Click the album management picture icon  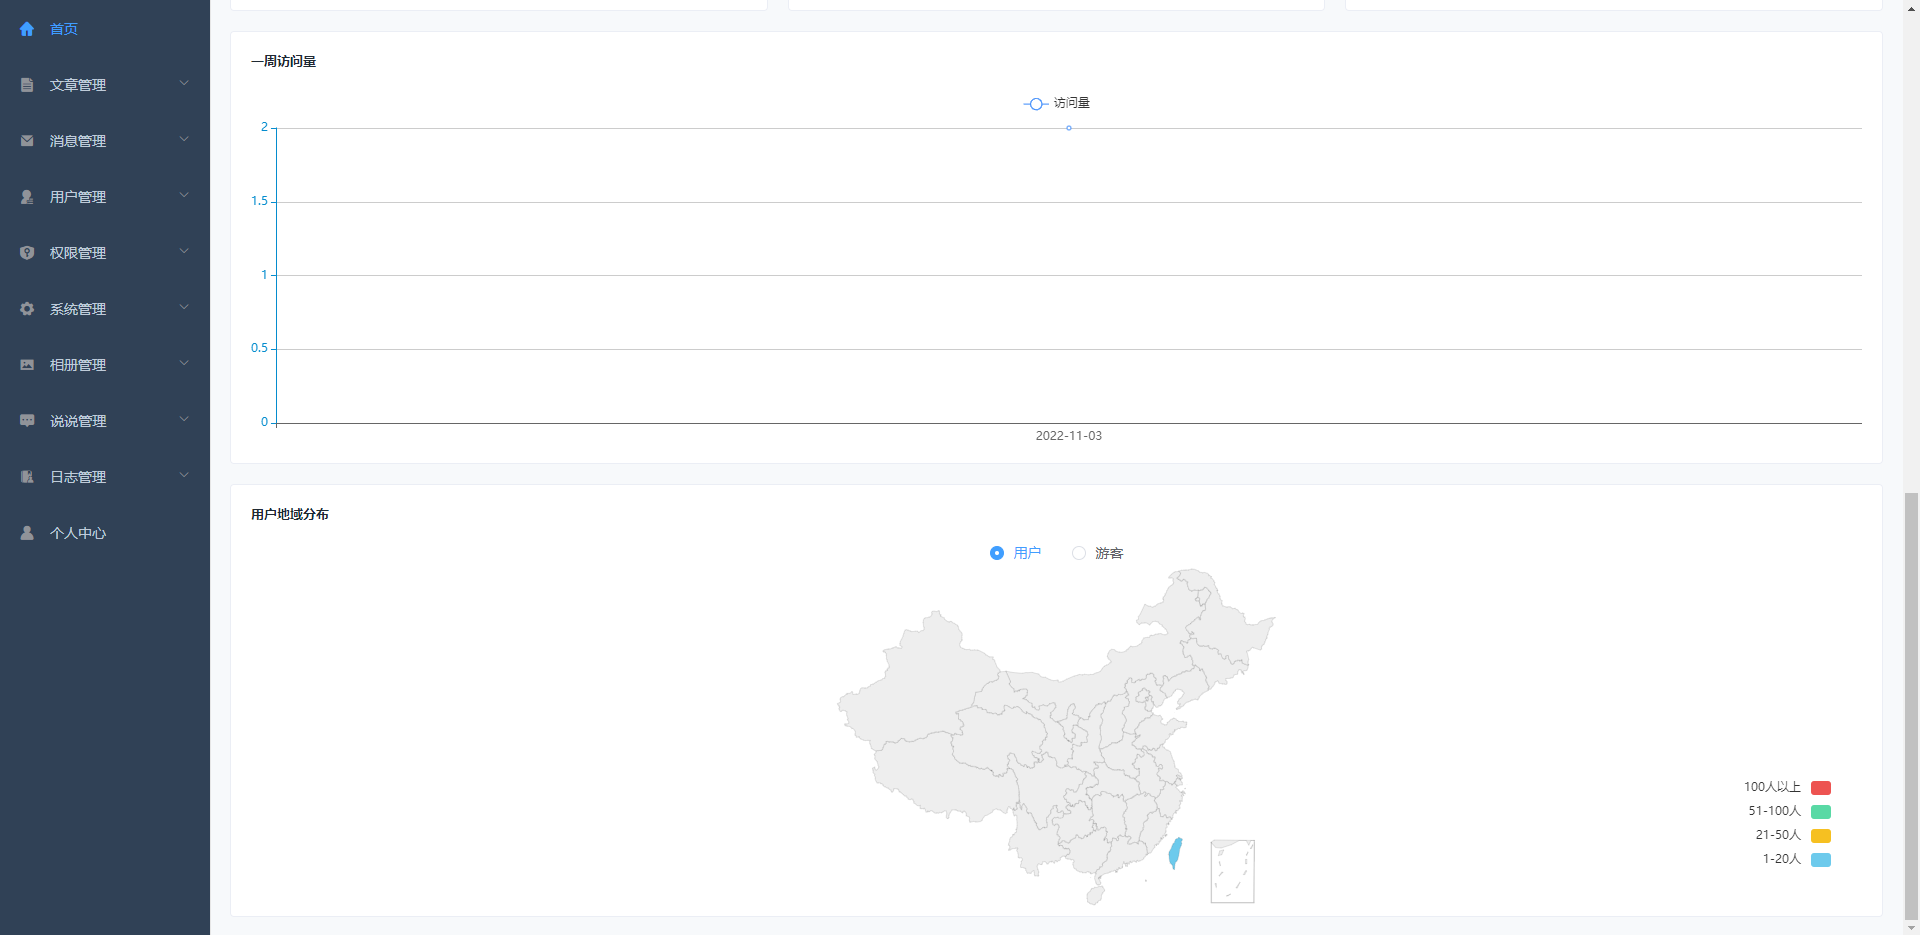click(27, 365)
